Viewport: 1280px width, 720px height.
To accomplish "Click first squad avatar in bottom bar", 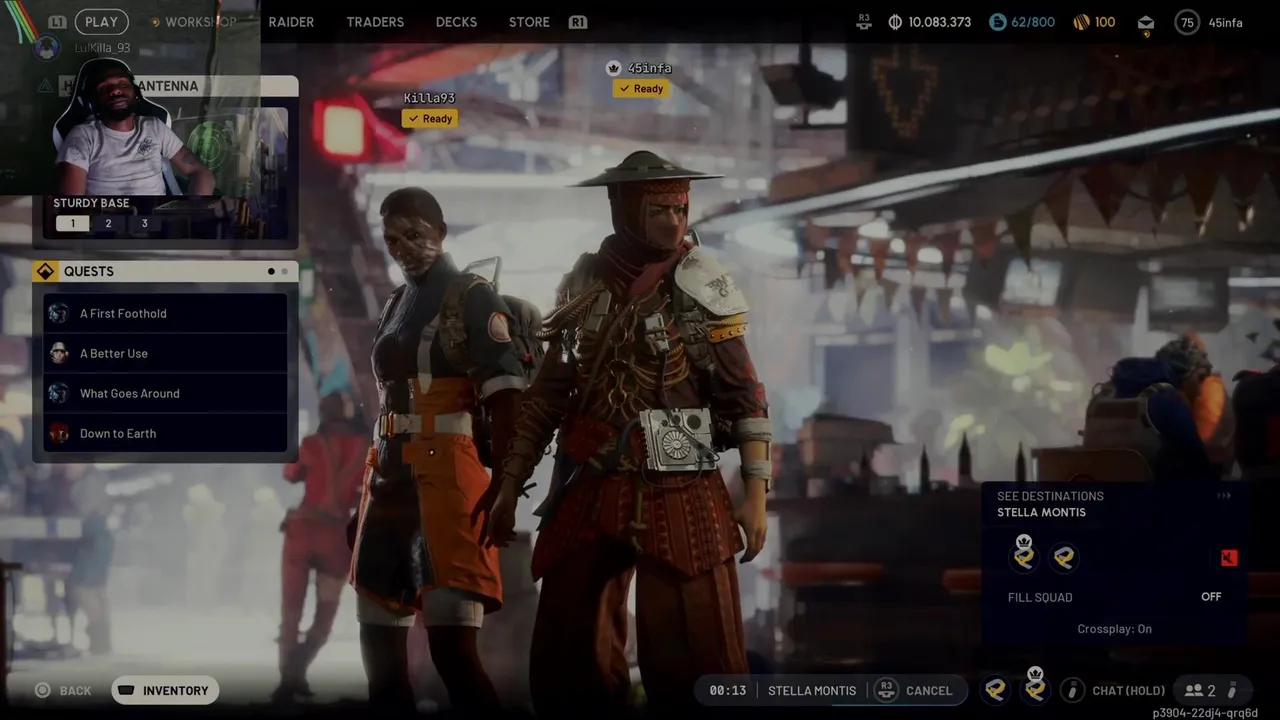I will (995, 689).
